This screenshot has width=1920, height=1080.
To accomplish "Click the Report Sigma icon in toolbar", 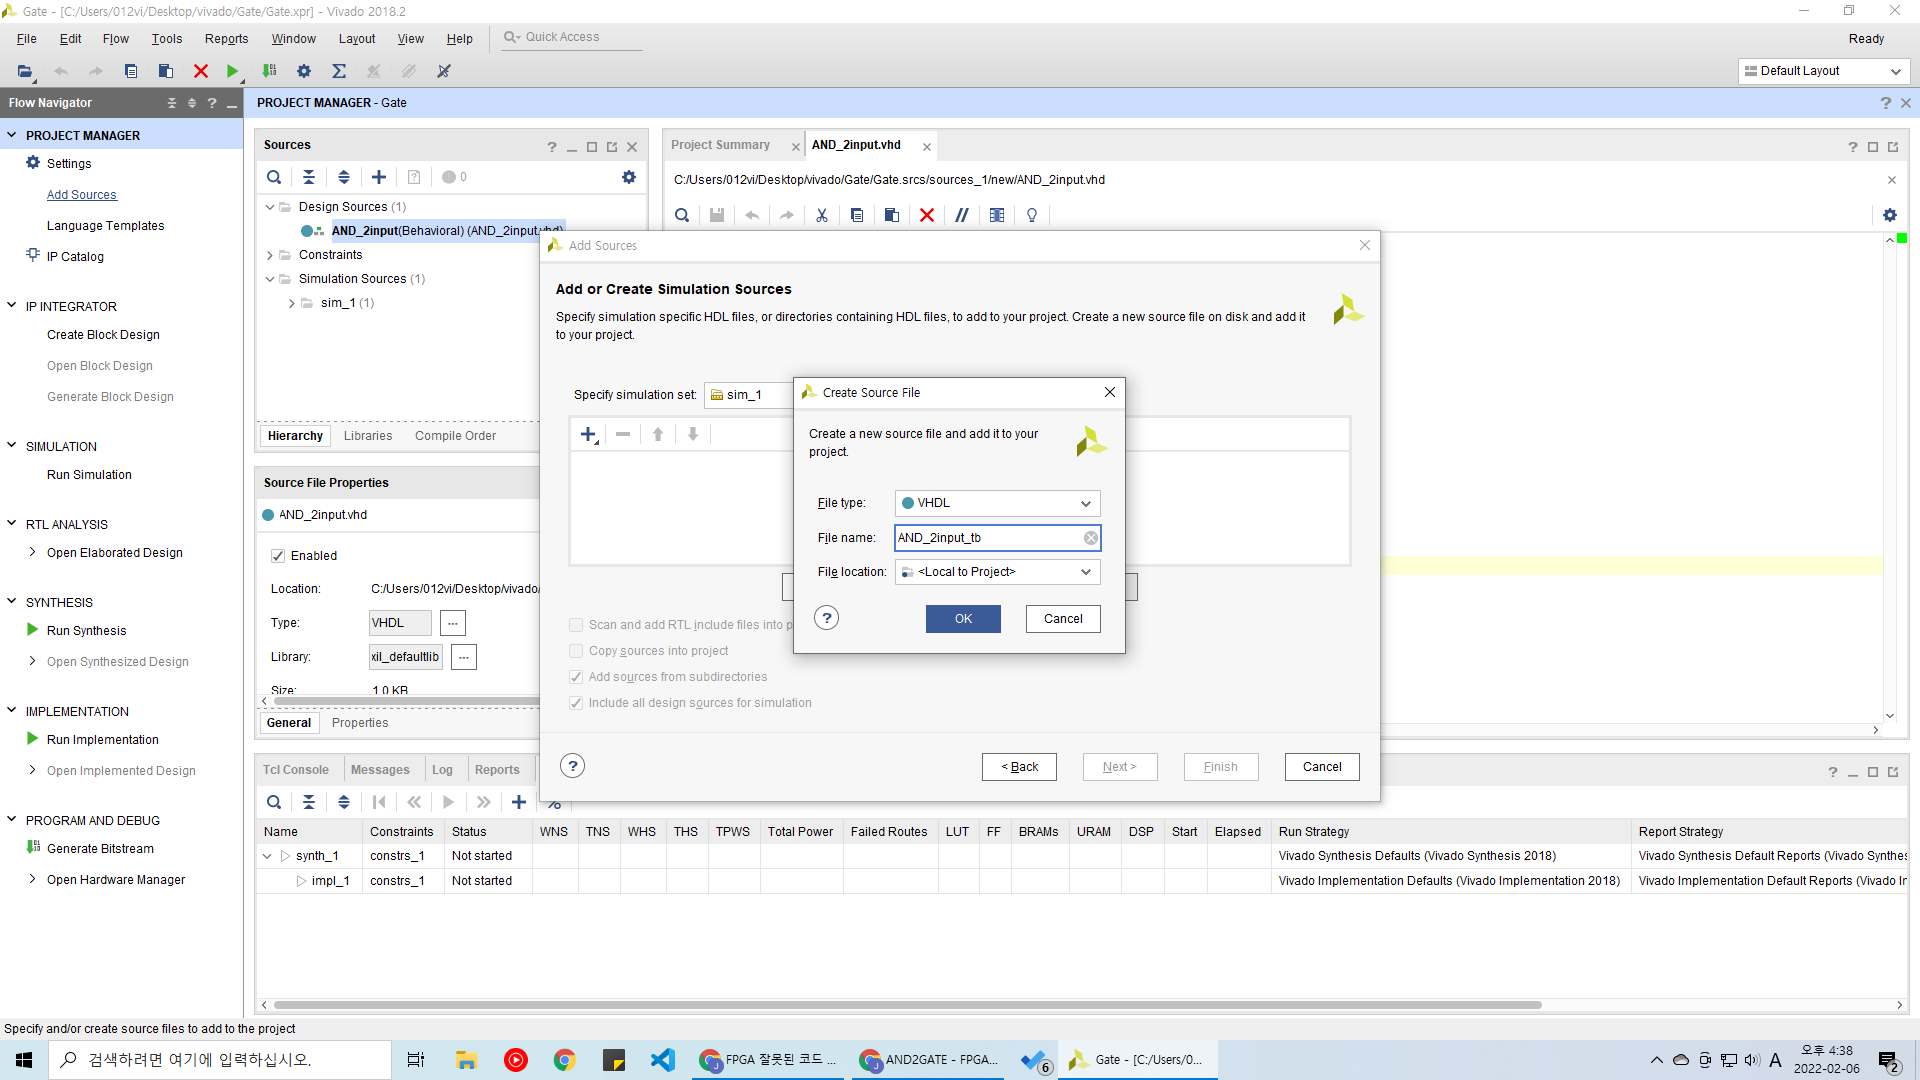I will point(339,71).
